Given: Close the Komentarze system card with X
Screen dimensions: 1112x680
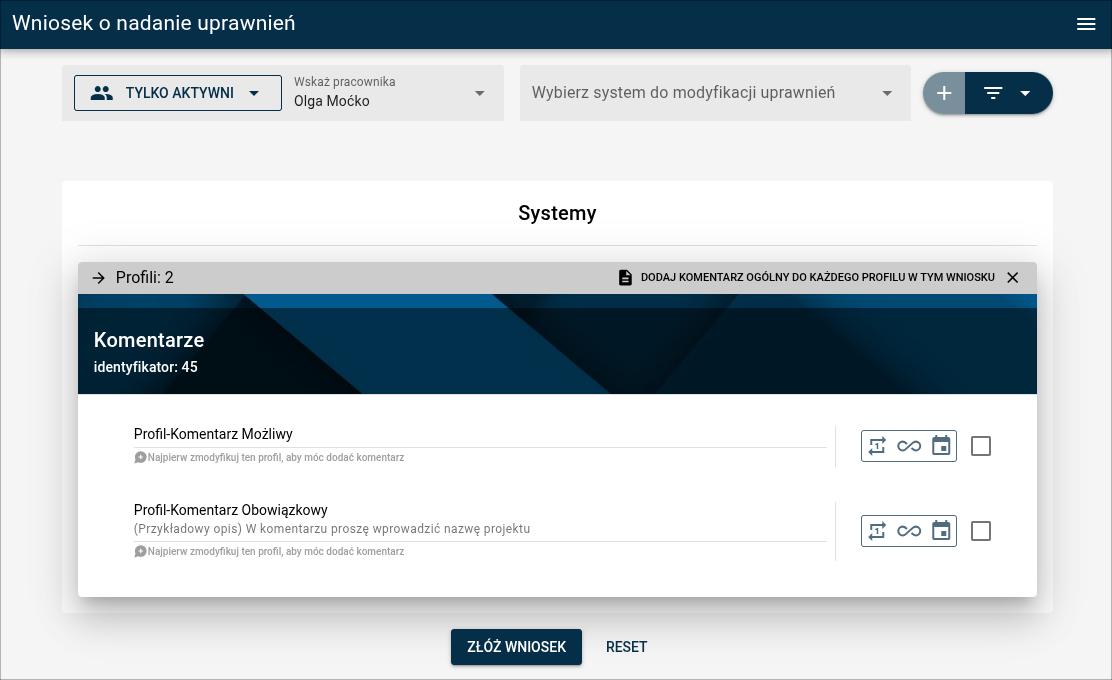Looking at the screenshot, I should pyautogui.click(x=1012, y=278).
